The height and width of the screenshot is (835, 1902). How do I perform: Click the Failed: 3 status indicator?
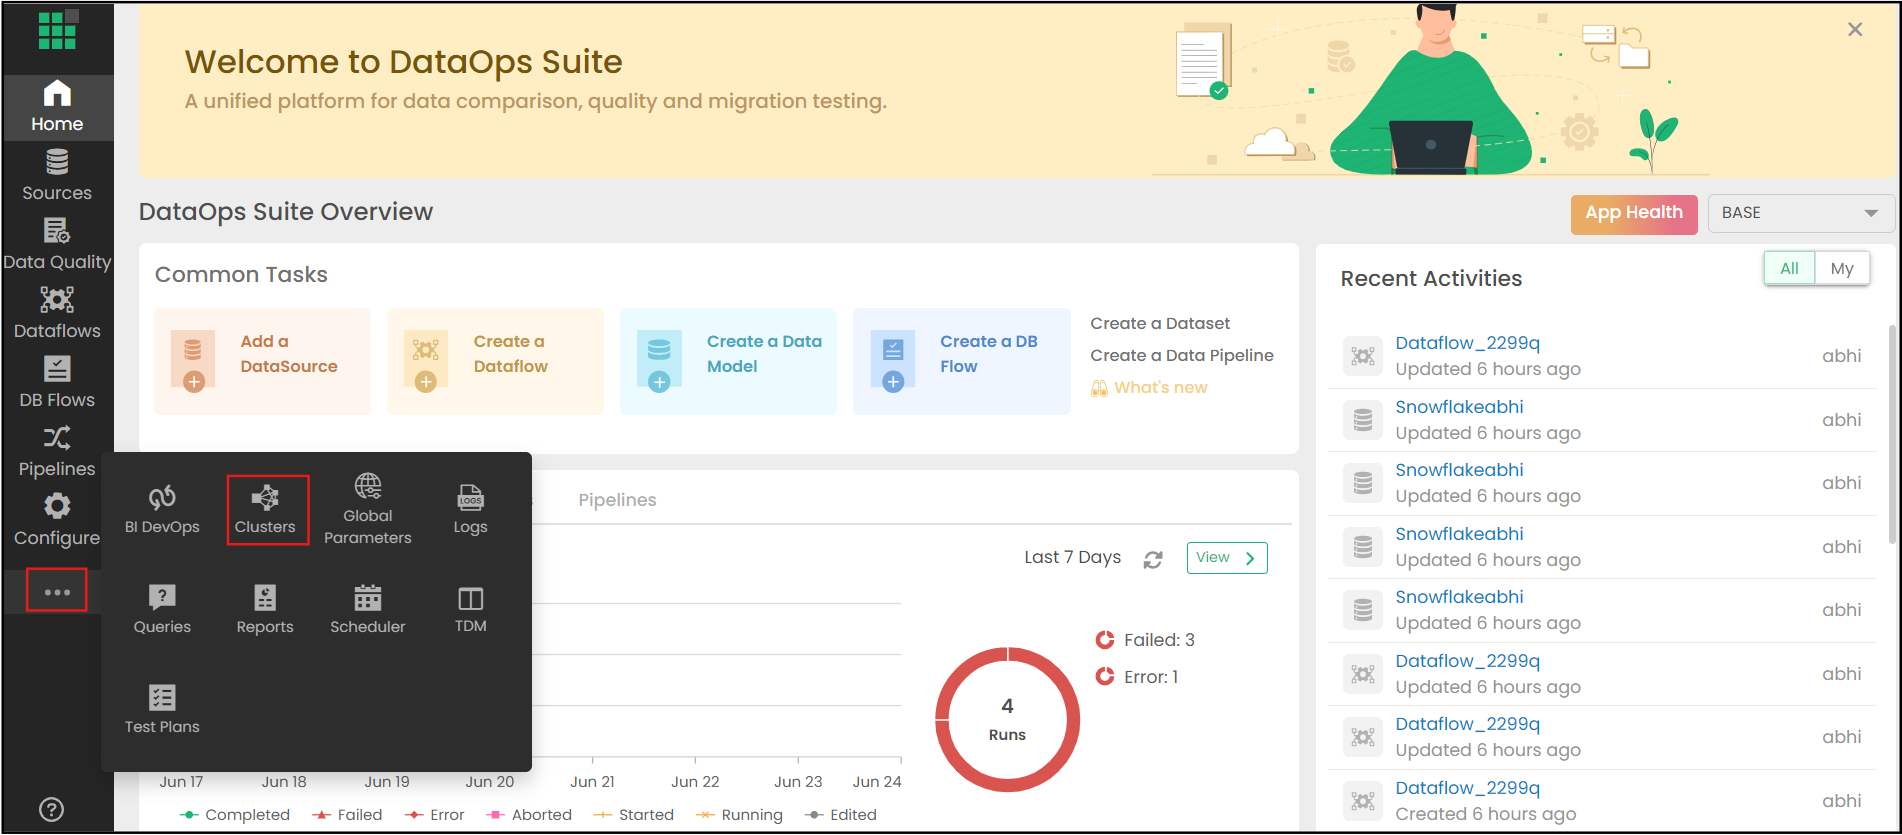1145,640
